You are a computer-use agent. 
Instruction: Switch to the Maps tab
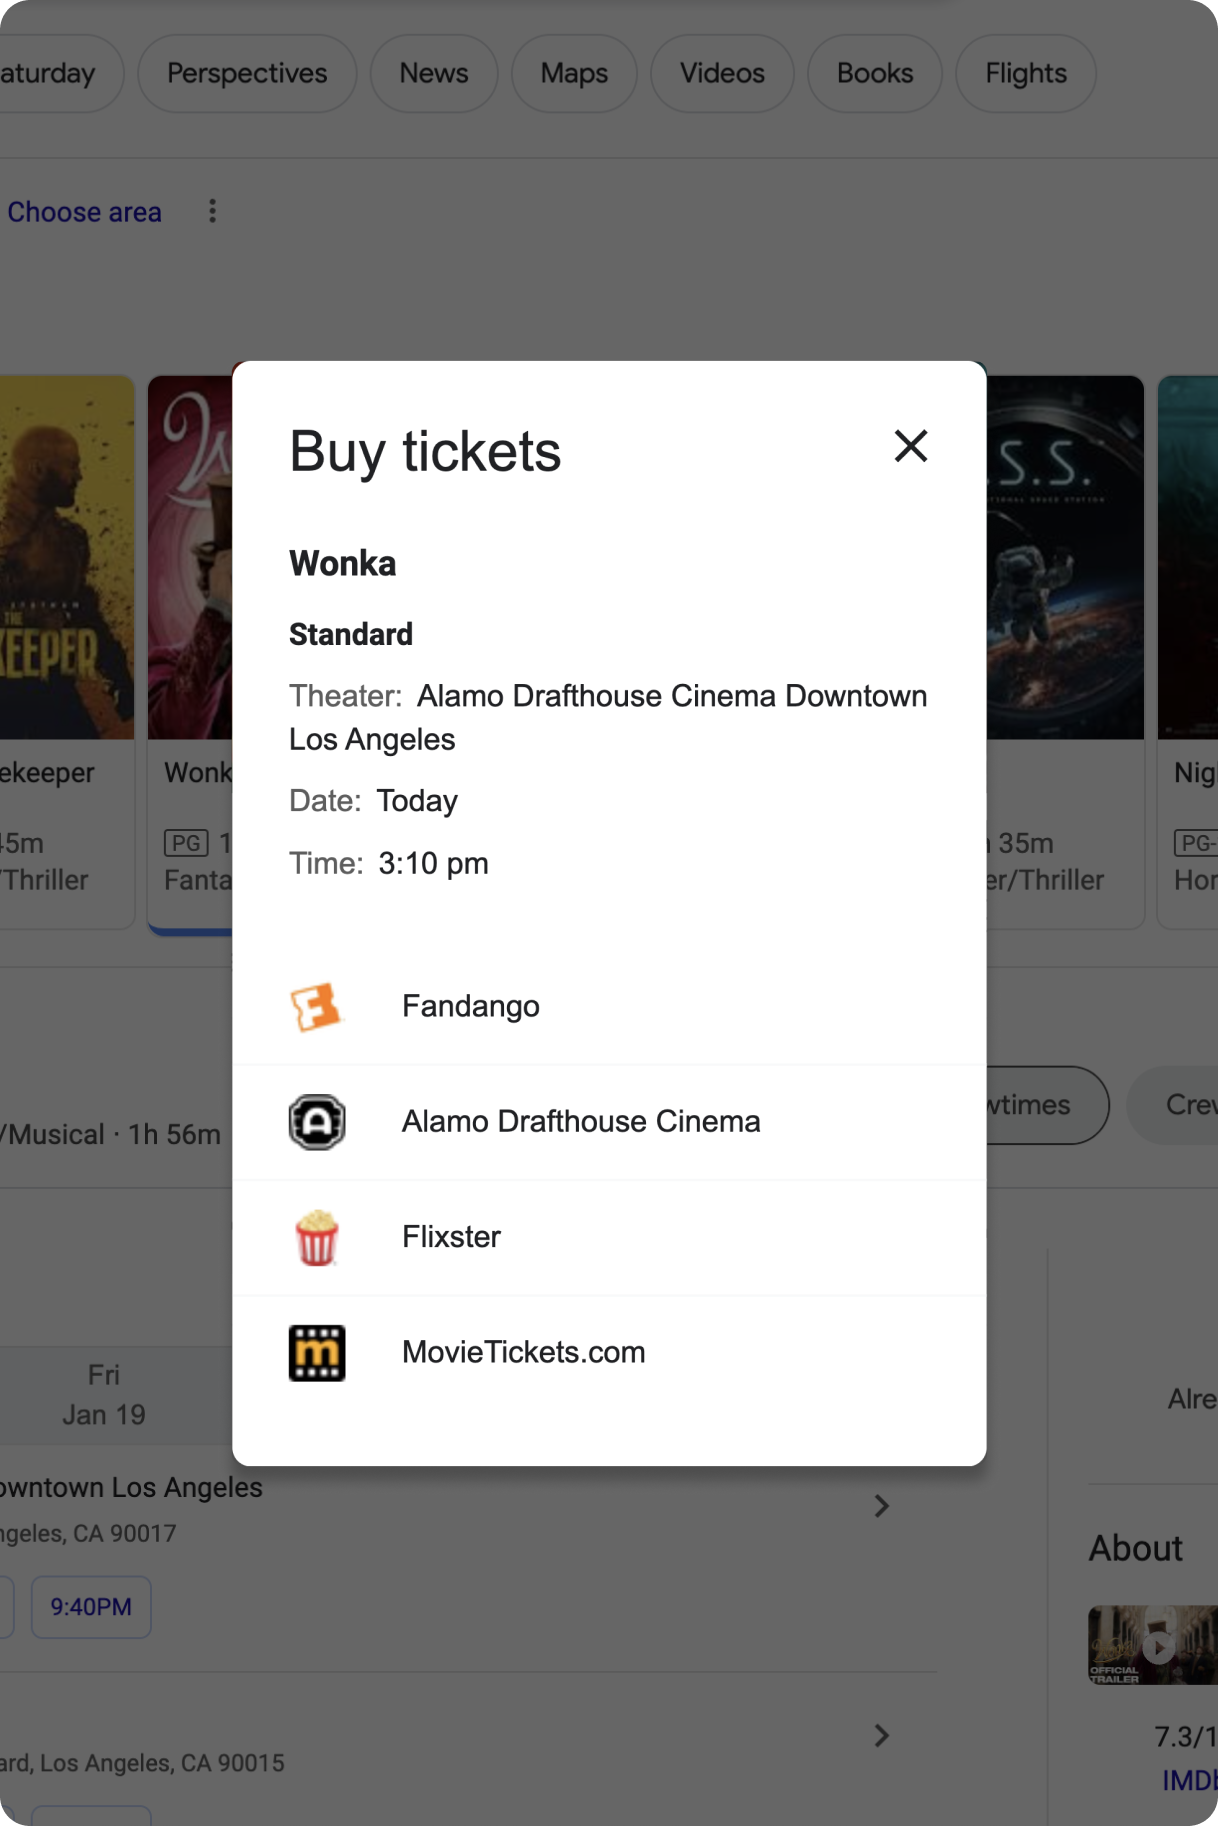[573, 72]
